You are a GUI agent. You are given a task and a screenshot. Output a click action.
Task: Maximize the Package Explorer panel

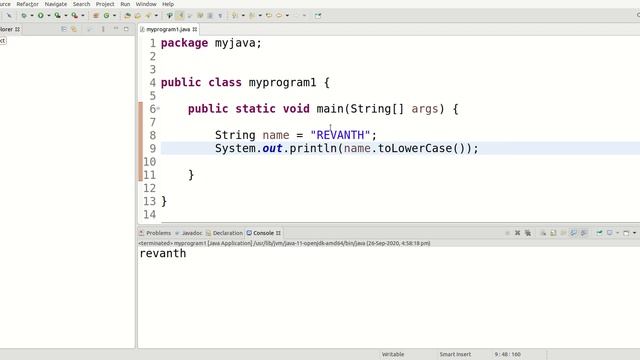(x=126, y=29)
